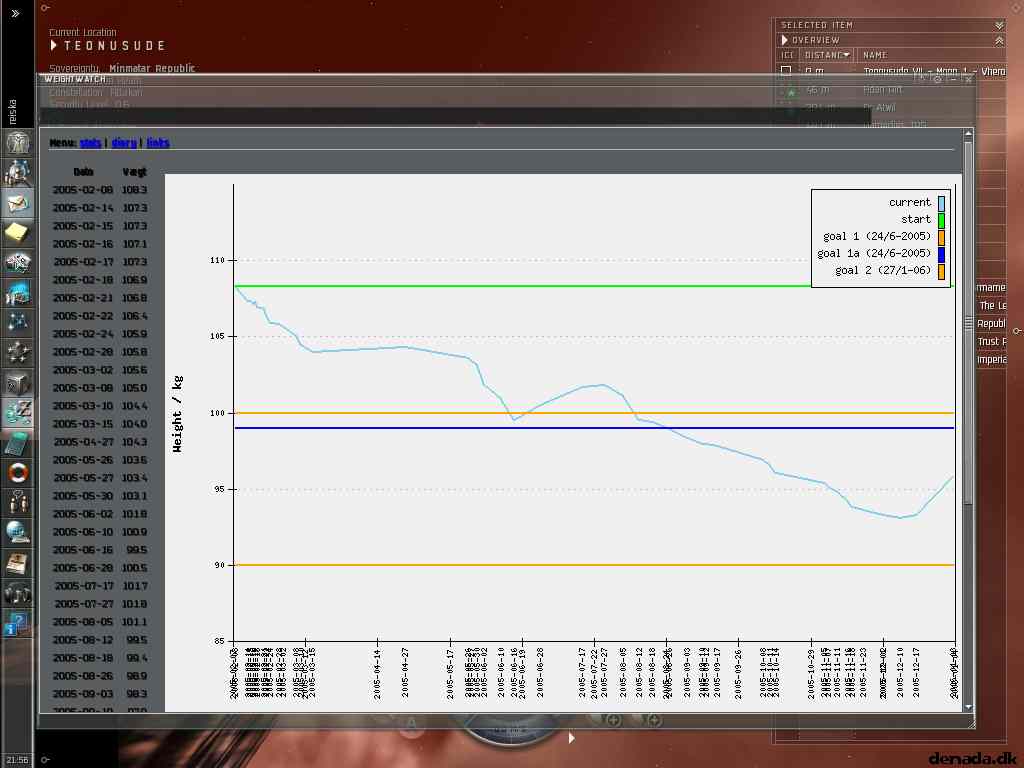Open the star map constellation icon

pos(18,323)
